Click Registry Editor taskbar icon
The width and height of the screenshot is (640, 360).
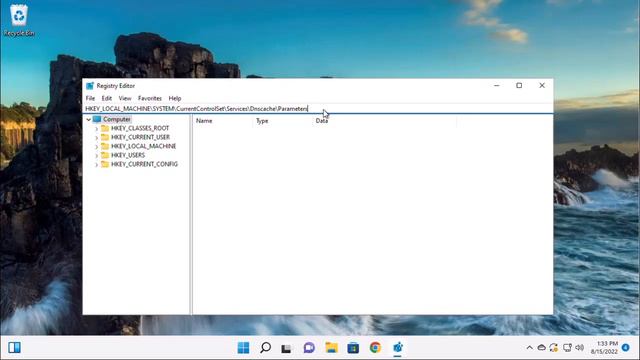(398, 348)
